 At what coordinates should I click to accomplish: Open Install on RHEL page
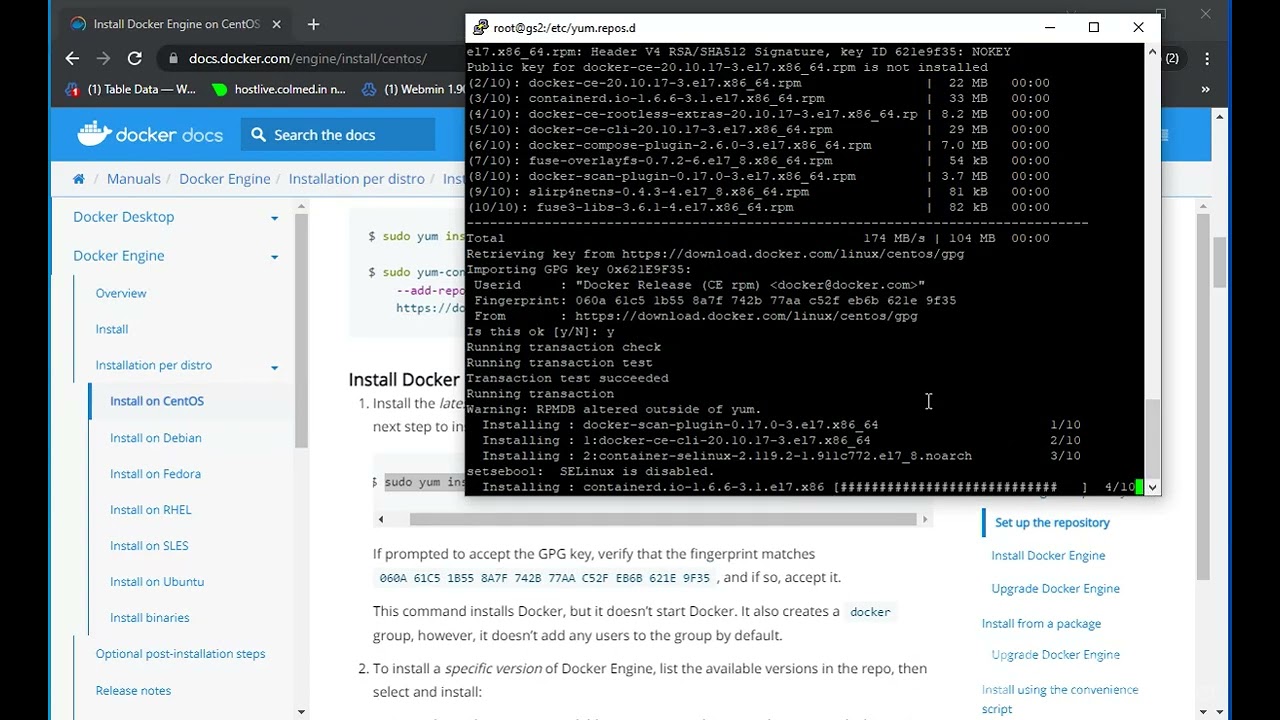(x=150, y=510)
